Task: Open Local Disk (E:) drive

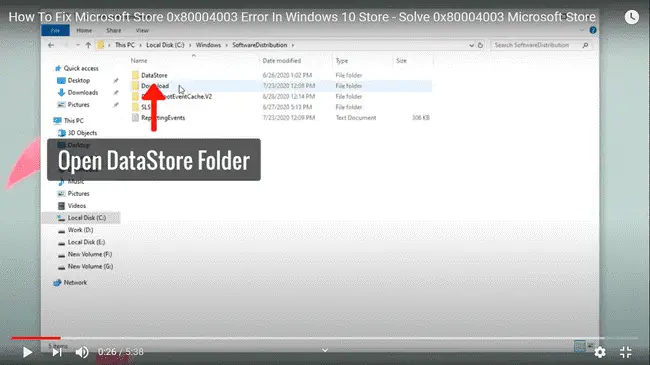Action: 86,242
